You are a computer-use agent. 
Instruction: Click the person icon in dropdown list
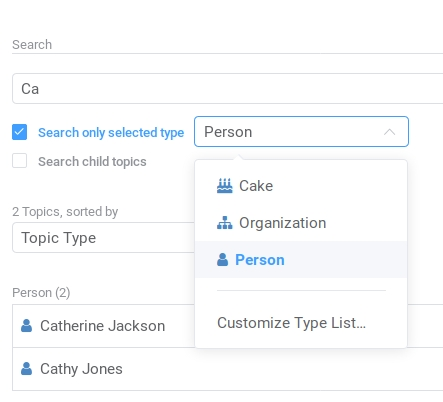pyautogui.click(x=222, y=260)
